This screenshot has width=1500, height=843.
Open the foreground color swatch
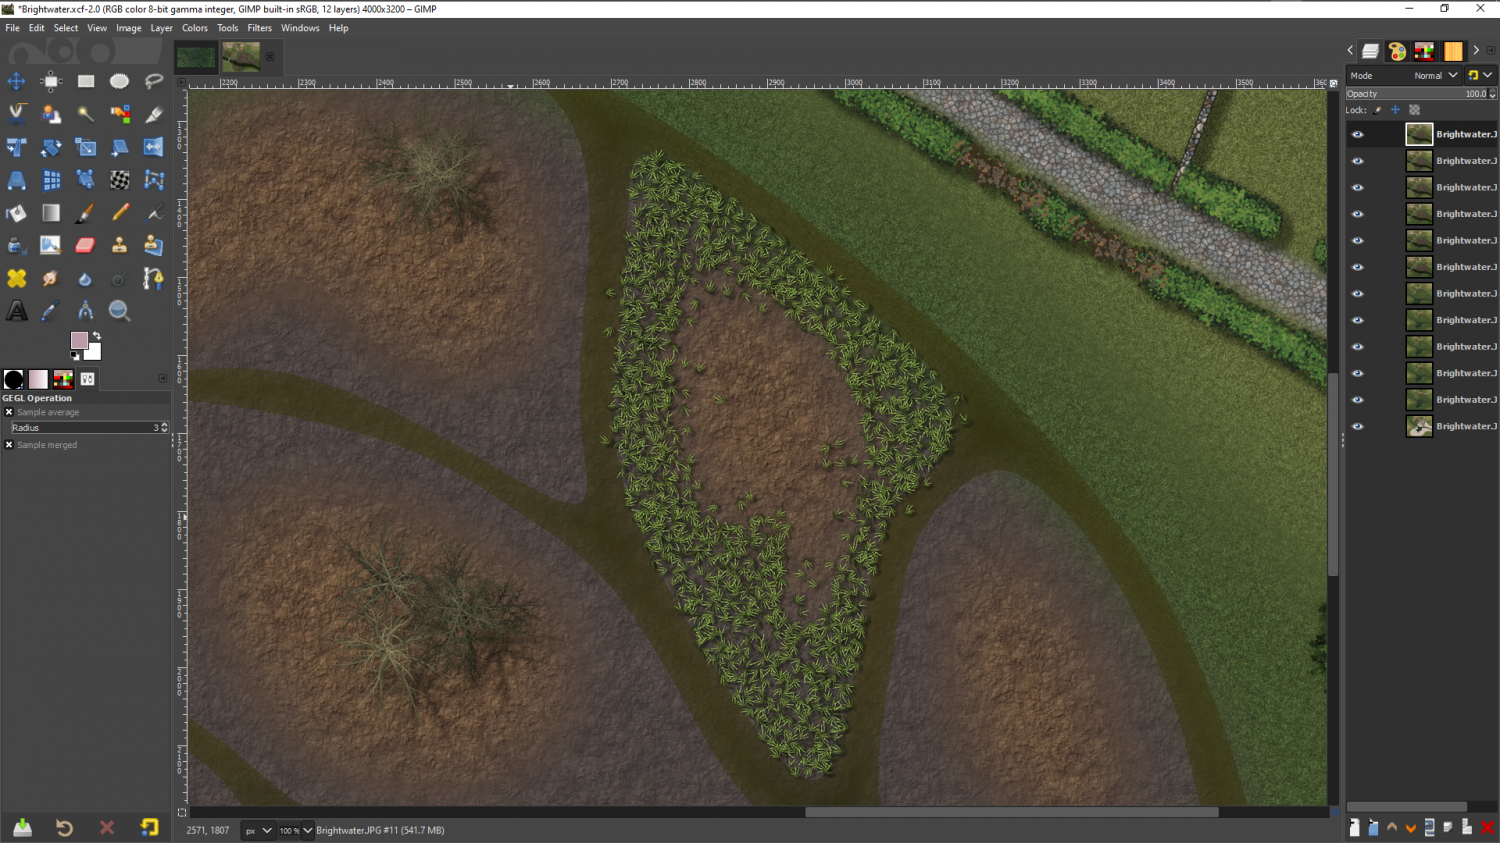(79, 340)
